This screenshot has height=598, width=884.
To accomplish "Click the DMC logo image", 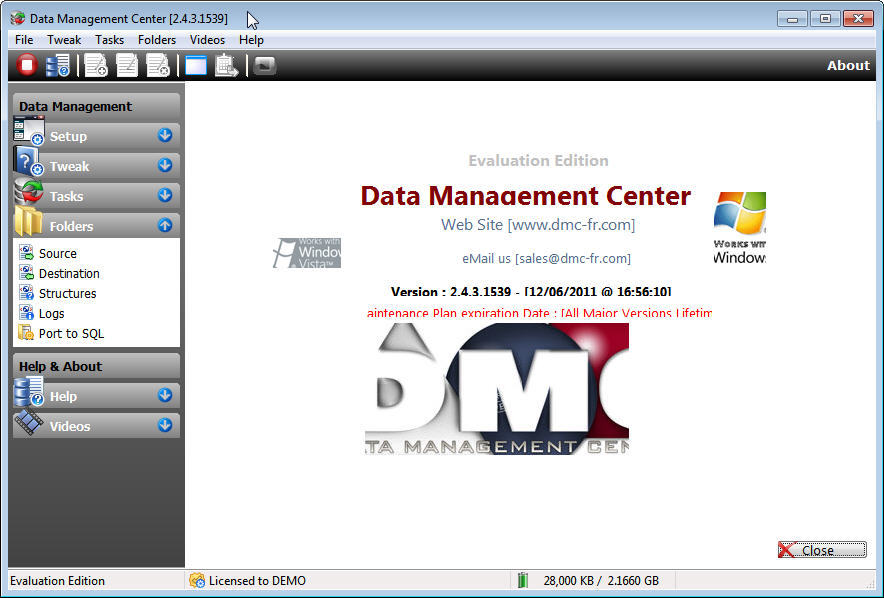I will click(x=497, y=389).
